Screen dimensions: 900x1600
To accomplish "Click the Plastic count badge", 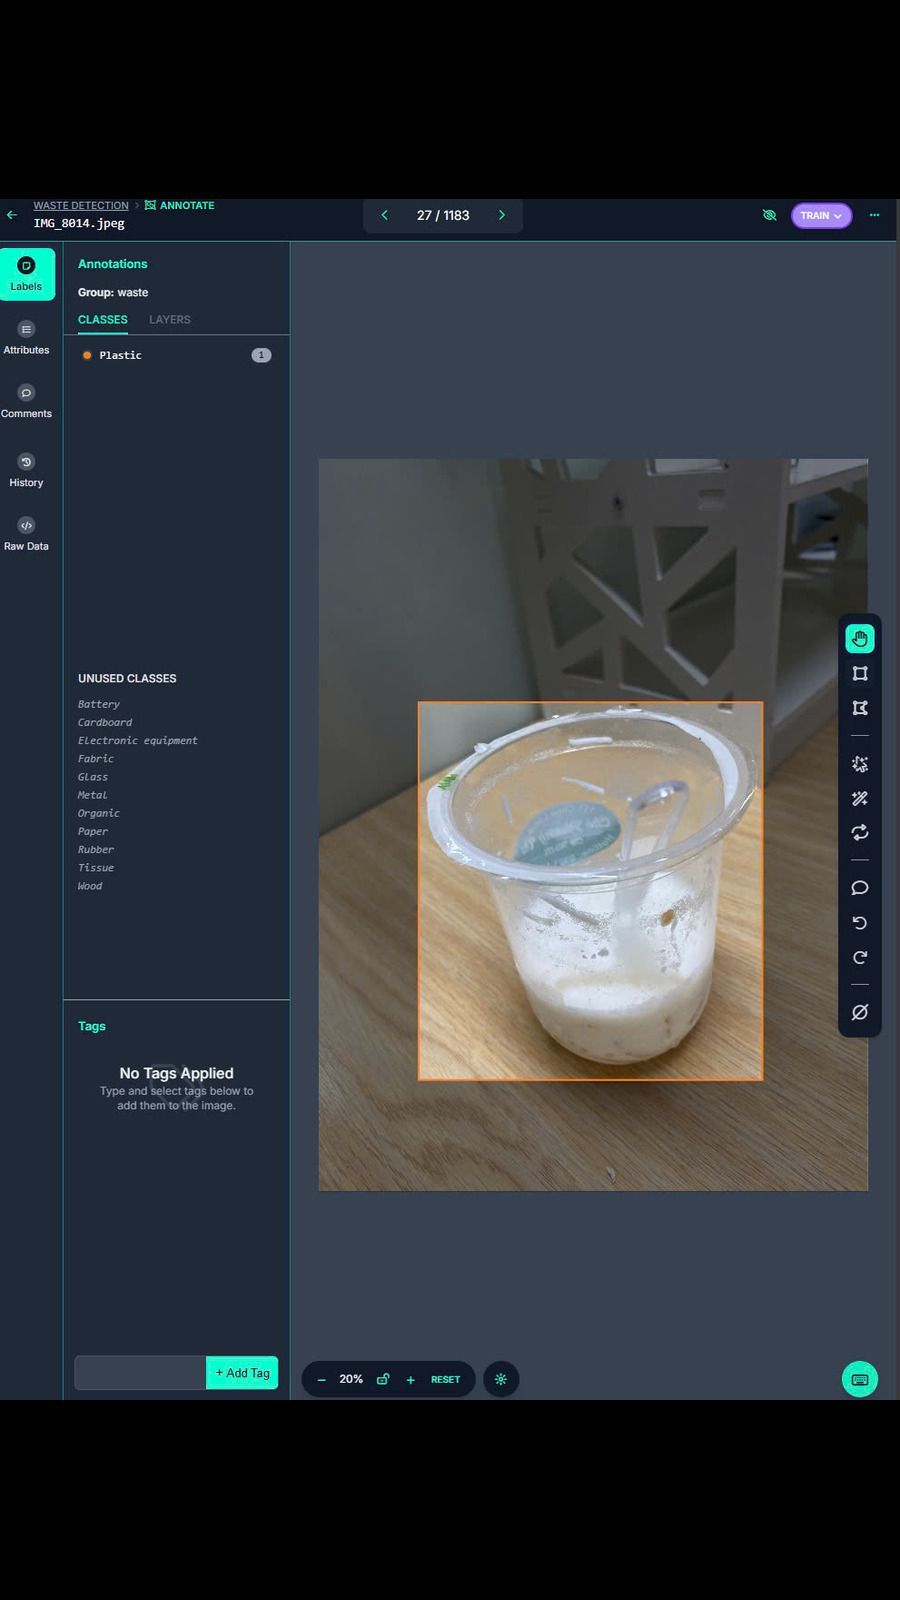I will pos(261,355).
